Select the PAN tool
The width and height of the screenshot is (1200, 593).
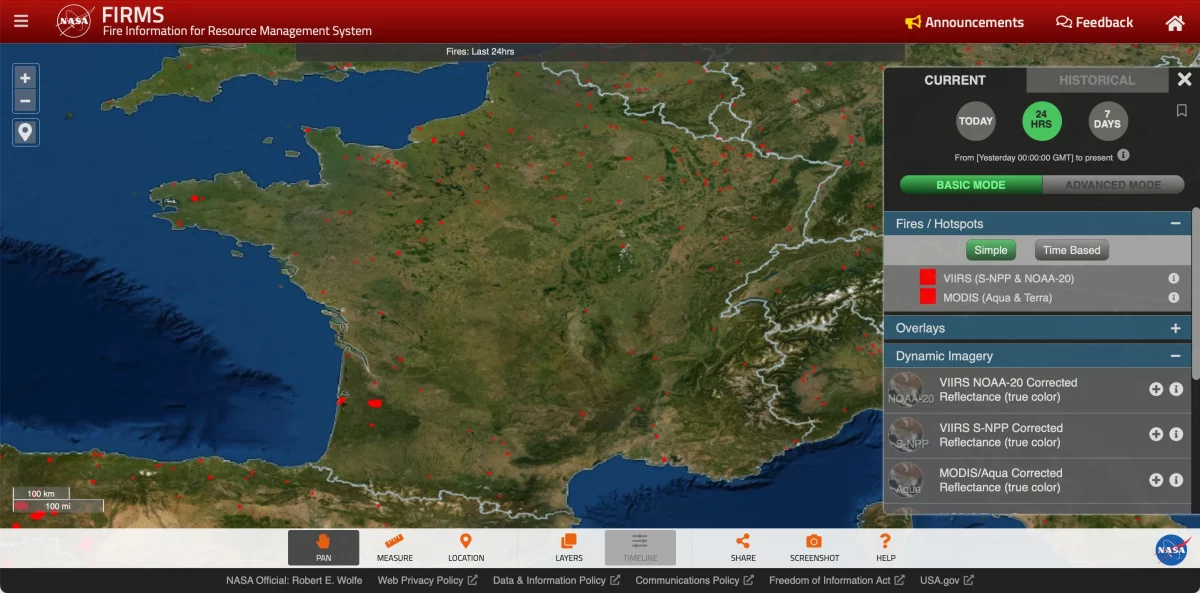tap(323, 548)
